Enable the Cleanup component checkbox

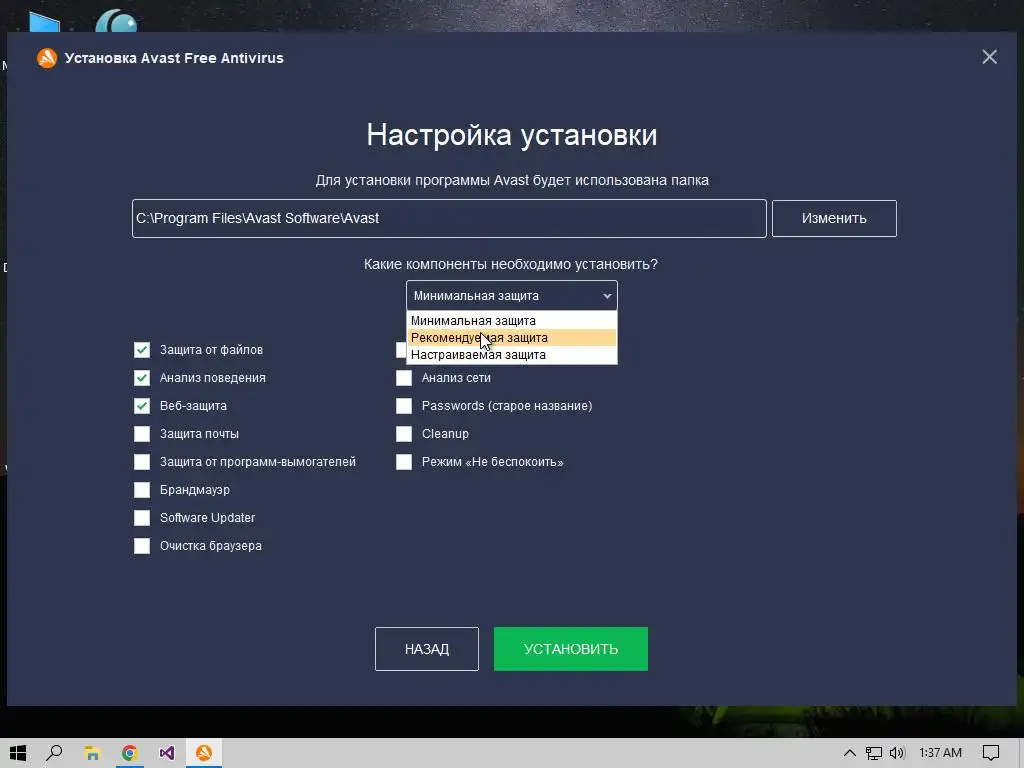click(404, 434)
